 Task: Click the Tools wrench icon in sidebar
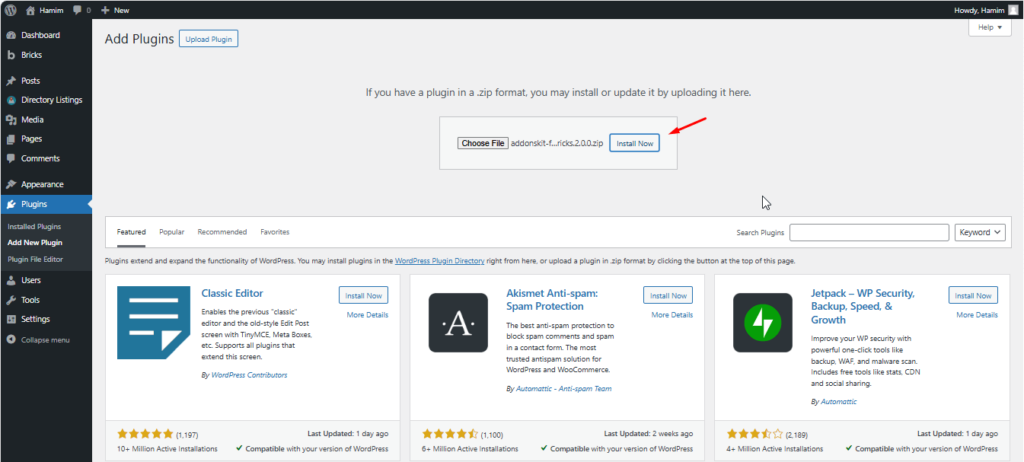[10, 300]
